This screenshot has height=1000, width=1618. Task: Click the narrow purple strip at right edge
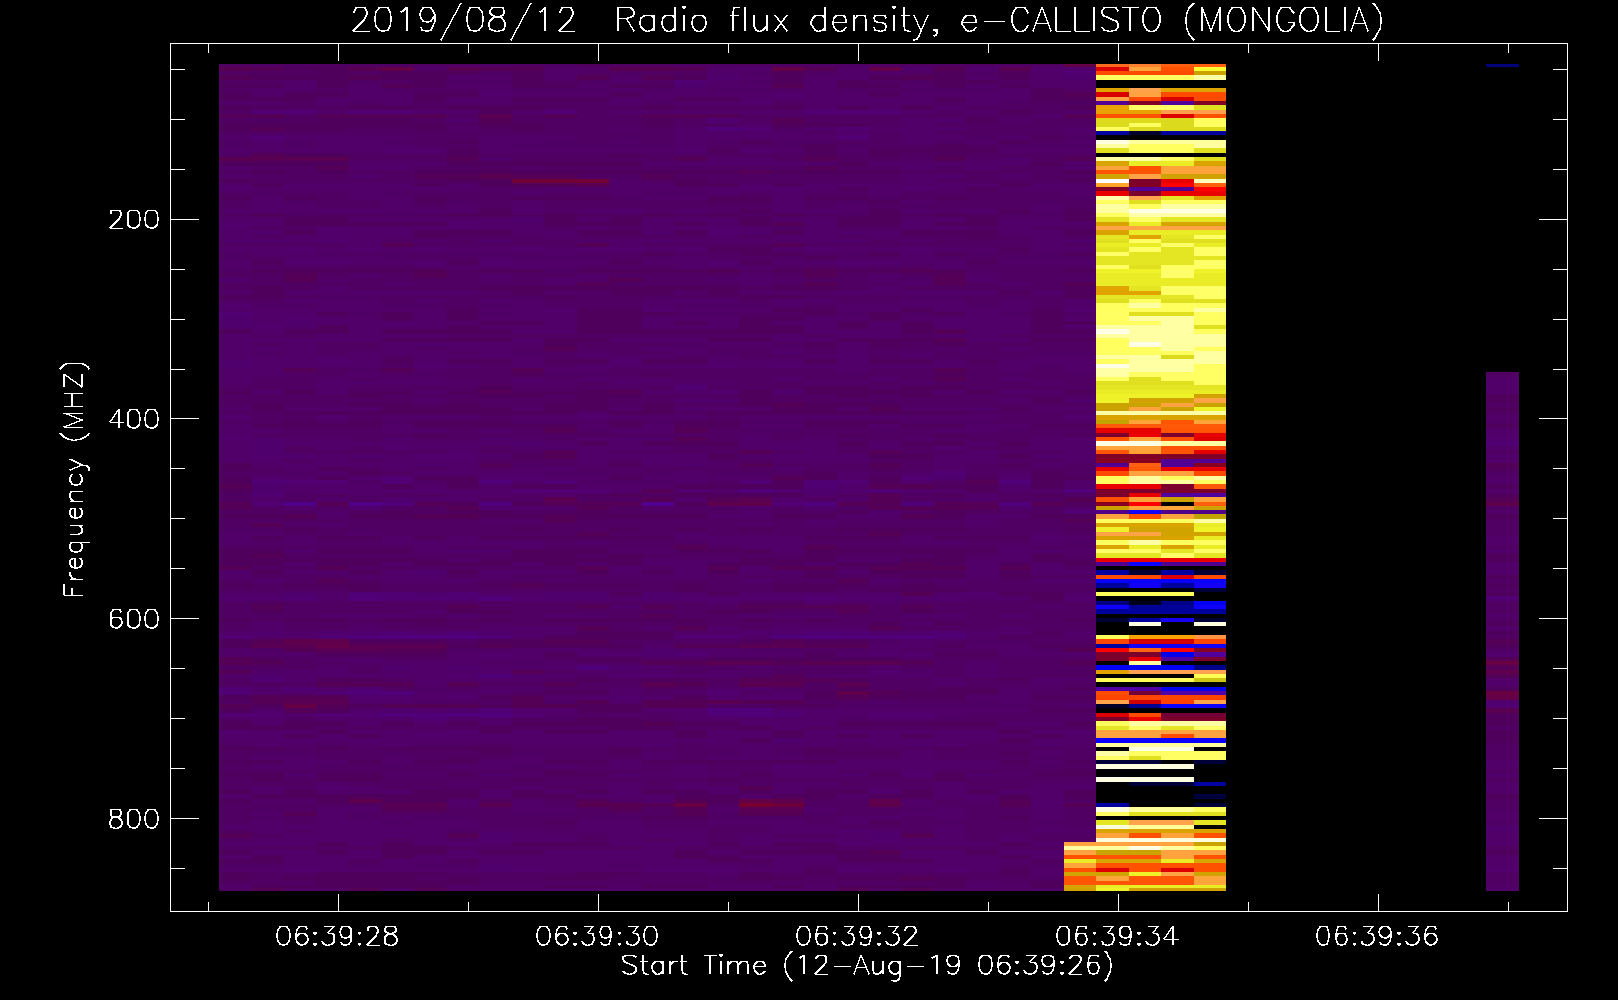click(x=1502, y=631)
